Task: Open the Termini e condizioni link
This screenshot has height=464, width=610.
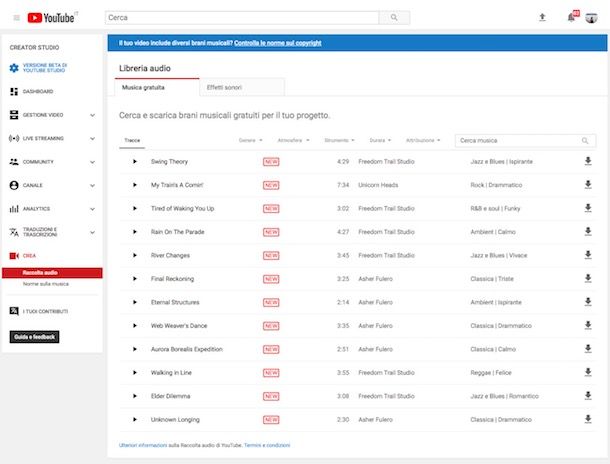Action: point(267,445)
